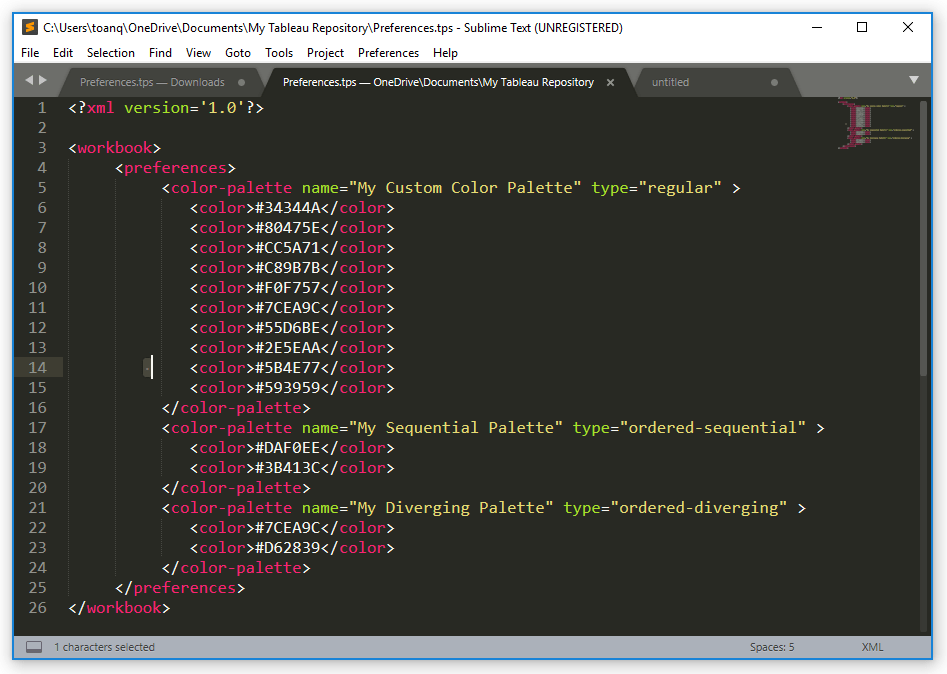Change indentation via Spaces: 5
The width and height of the screenshot is (947, 674).
coord(772,647)
